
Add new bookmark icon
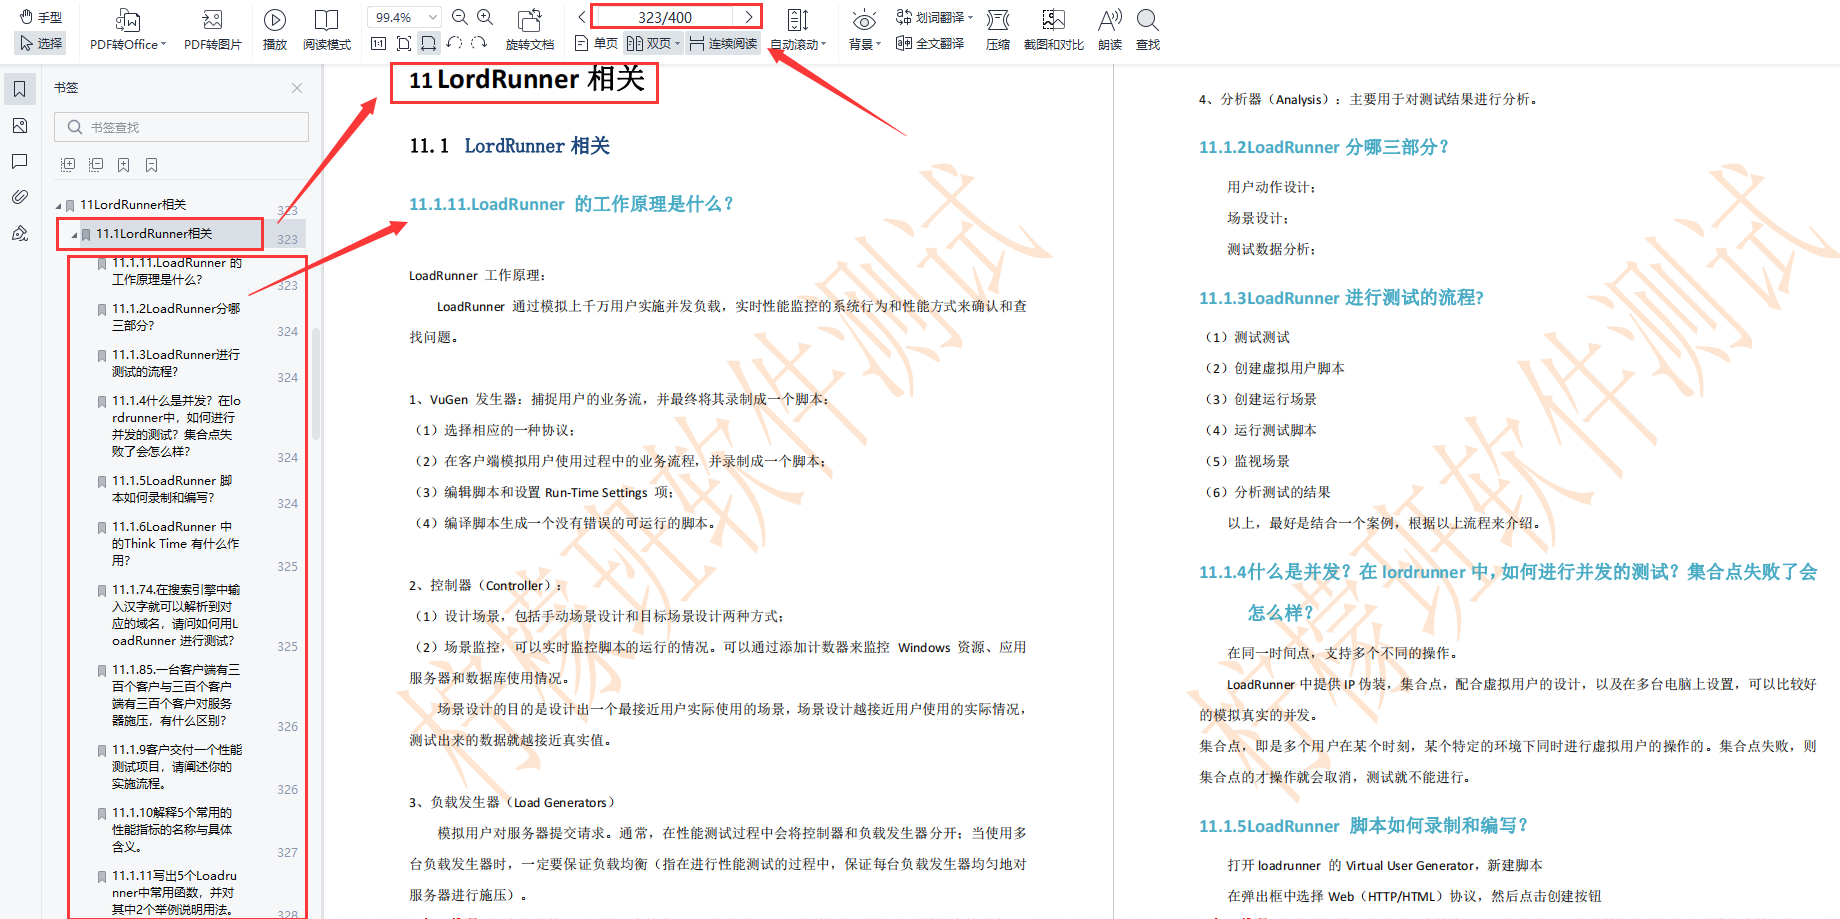[124, 165]
